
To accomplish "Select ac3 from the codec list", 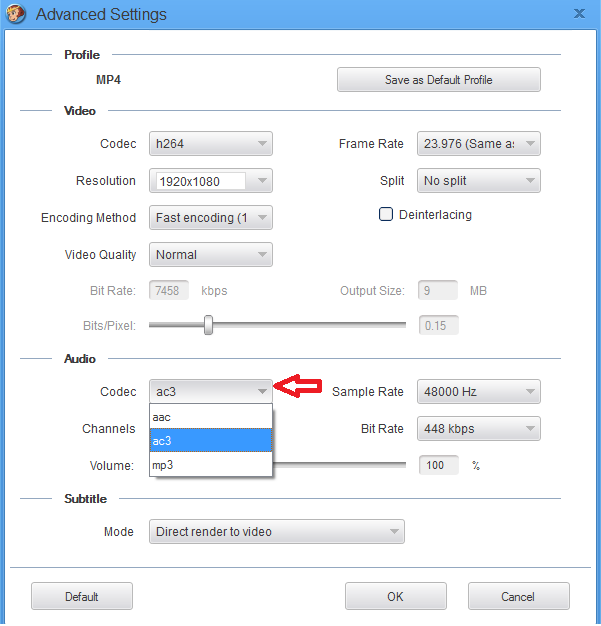I will coord(211,441).
